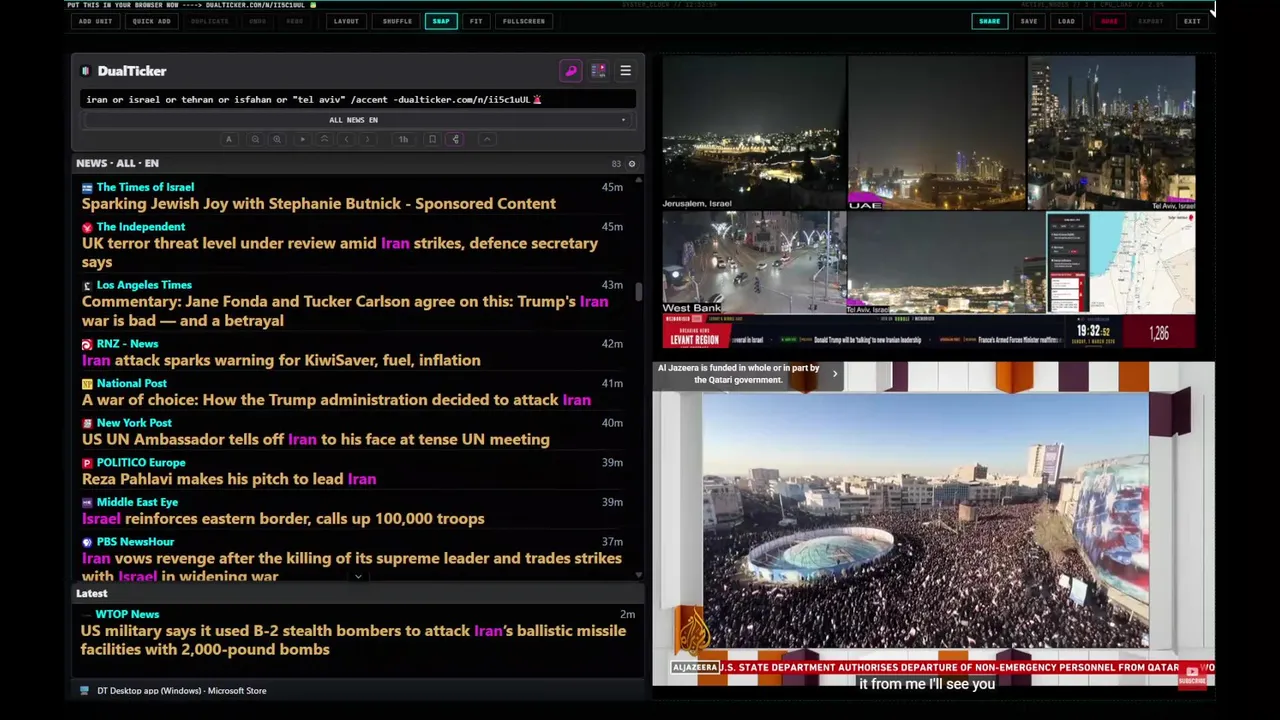The height and width of the screenshot is (720, 1280).
Task: Click the SHUFFLE toolbar item
Action: point(397,21)
